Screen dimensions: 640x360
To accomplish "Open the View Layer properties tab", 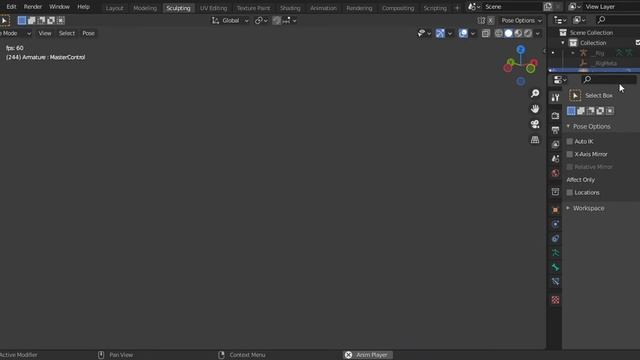I will (555, 144).
